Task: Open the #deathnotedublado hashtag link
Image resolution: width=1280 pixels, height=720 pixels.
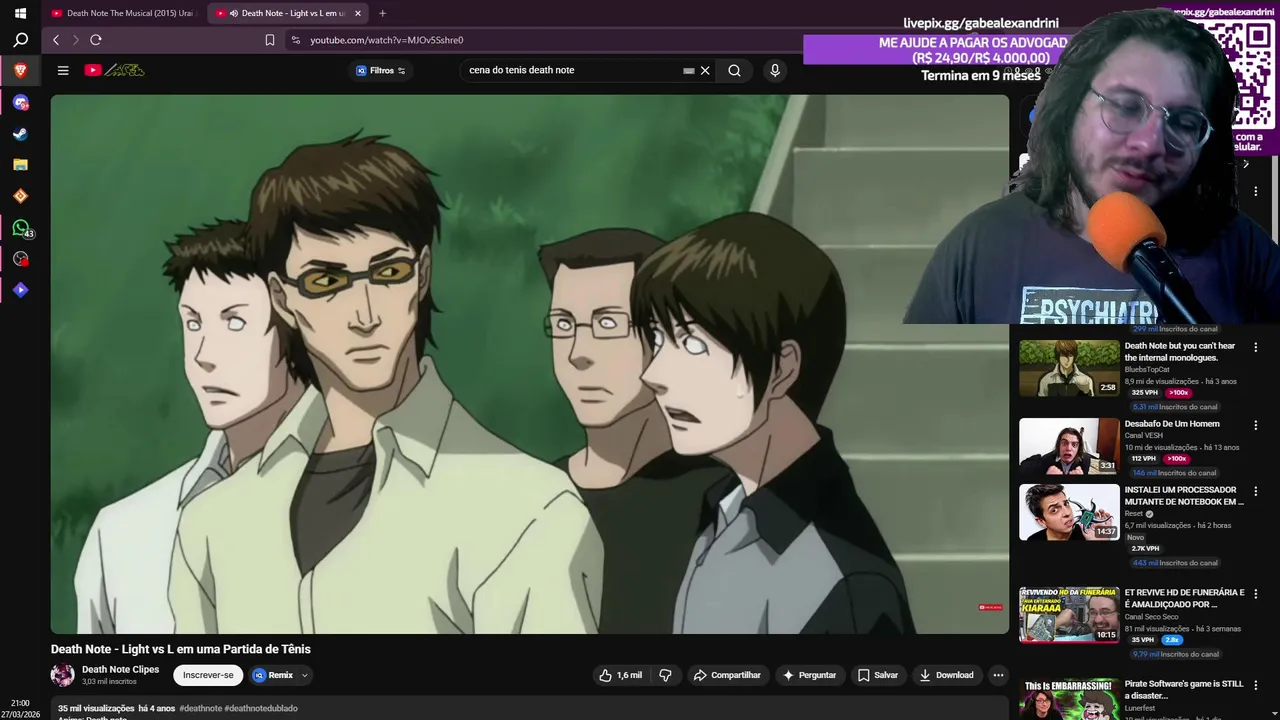Action: [261, 708]
